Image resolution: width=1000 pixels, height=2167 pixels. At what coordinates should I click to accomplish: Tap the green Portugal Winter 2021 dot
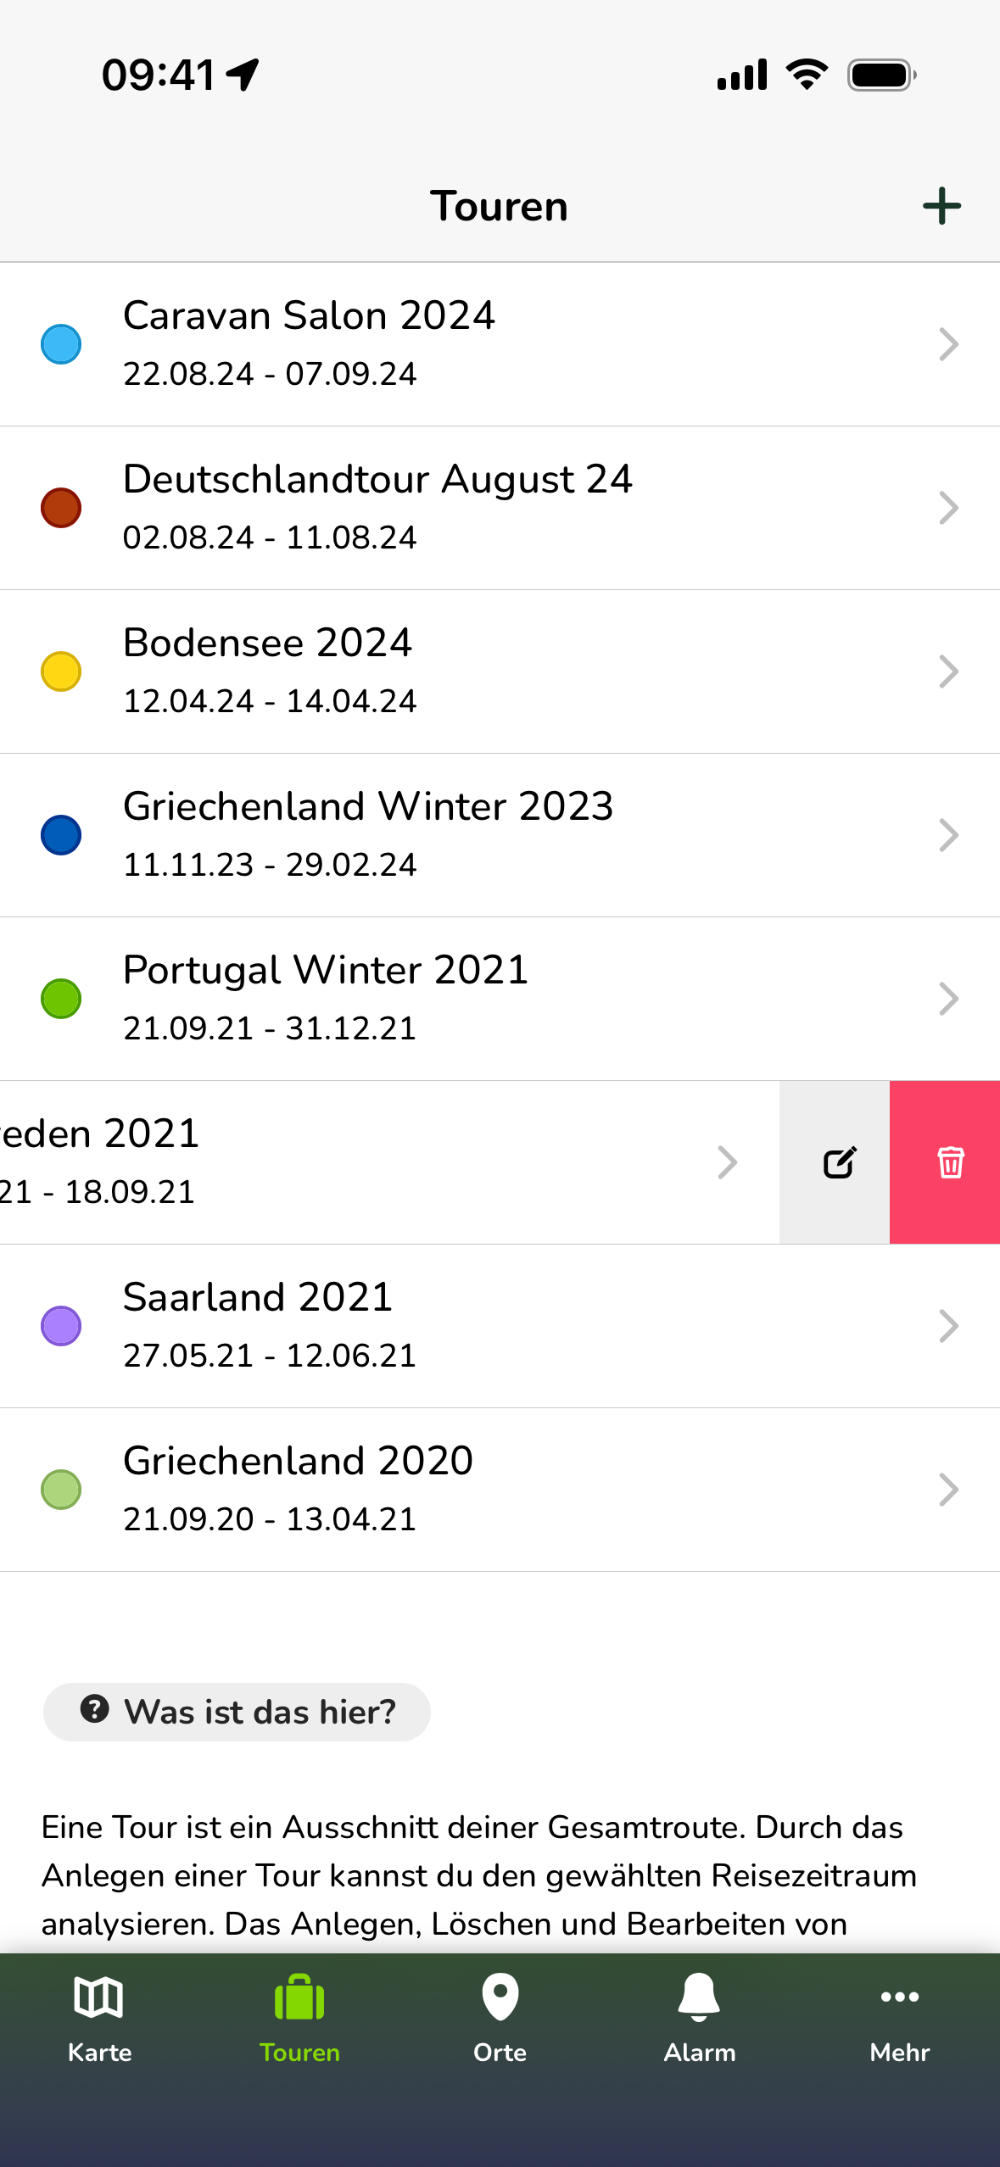point(61,999)
